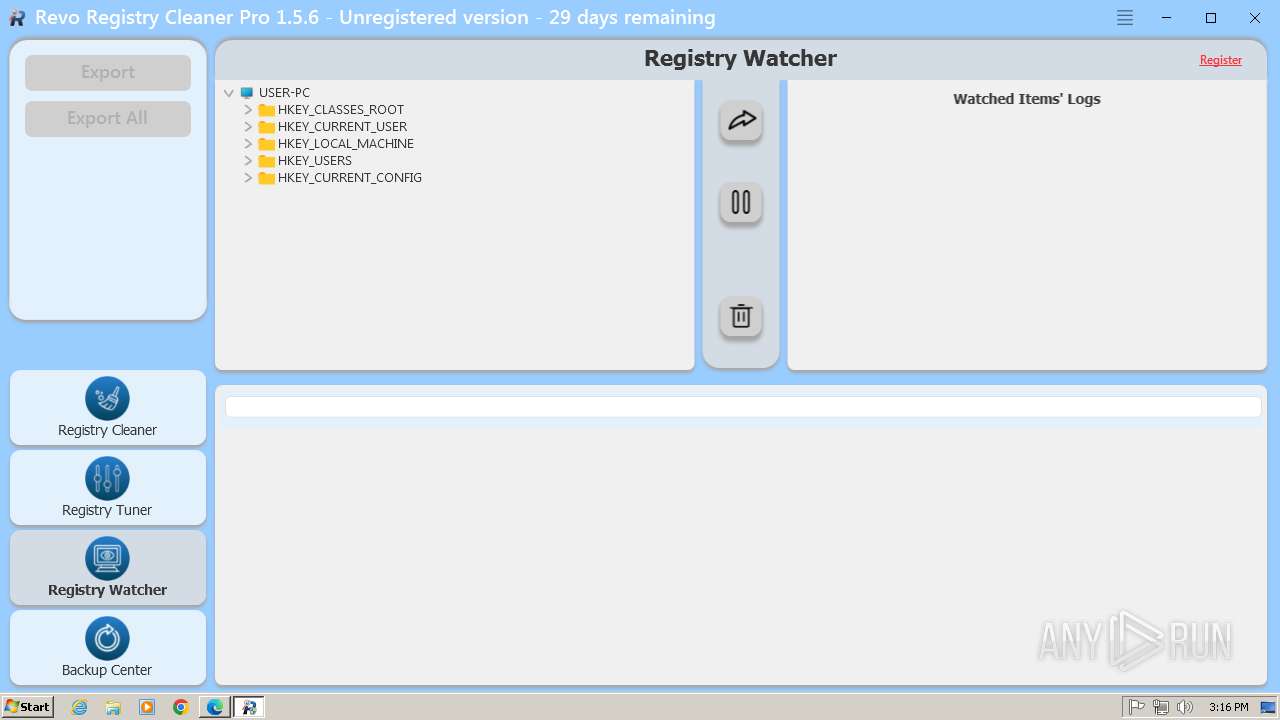This screenshot has height=720, width=1280.
Task: Maximize the Revo window
Action: pyautogui.click(x=1211, y=18)
